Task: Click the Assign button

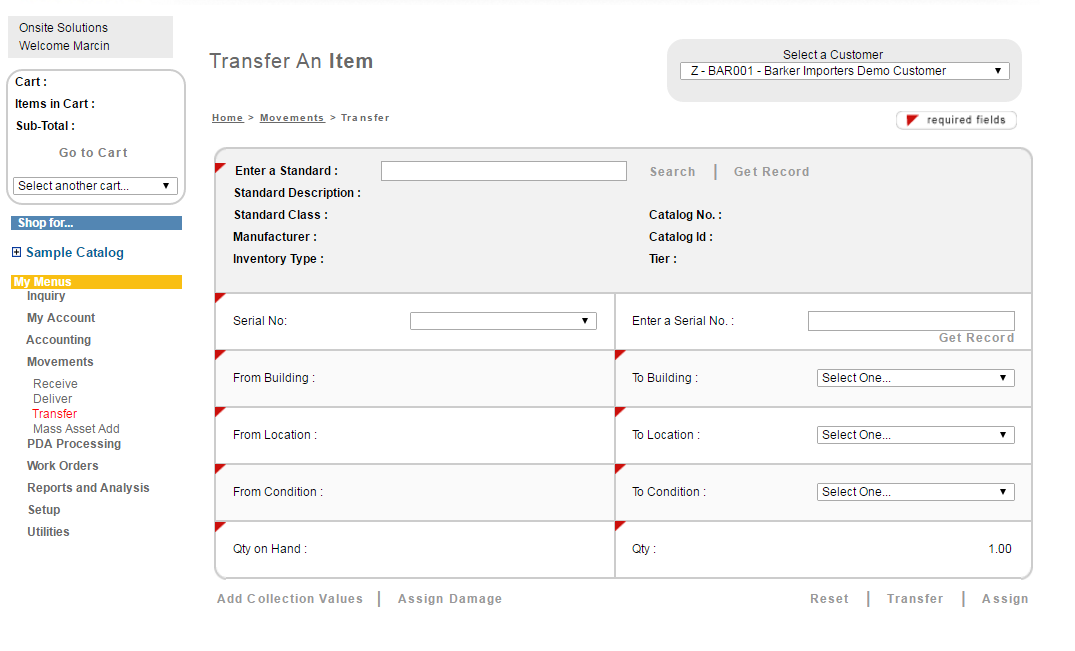Action: (1004, 599)
